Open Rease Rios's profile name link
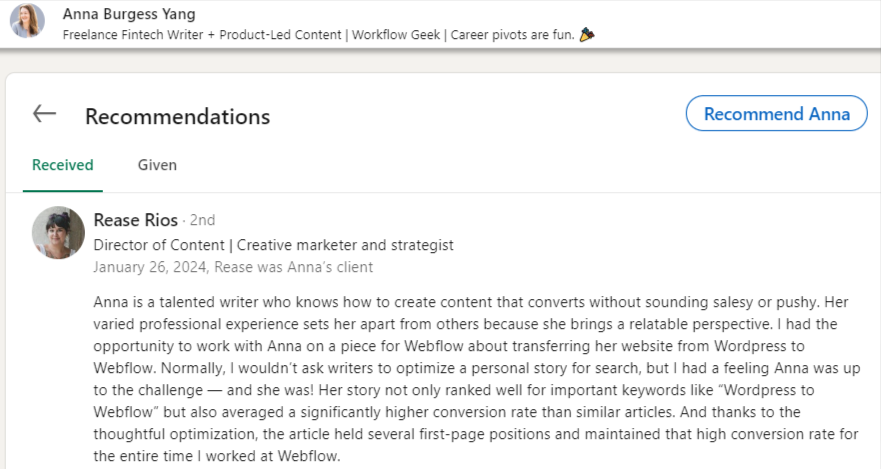This screenshot has width=881, height=469. [x=135, y=220]
